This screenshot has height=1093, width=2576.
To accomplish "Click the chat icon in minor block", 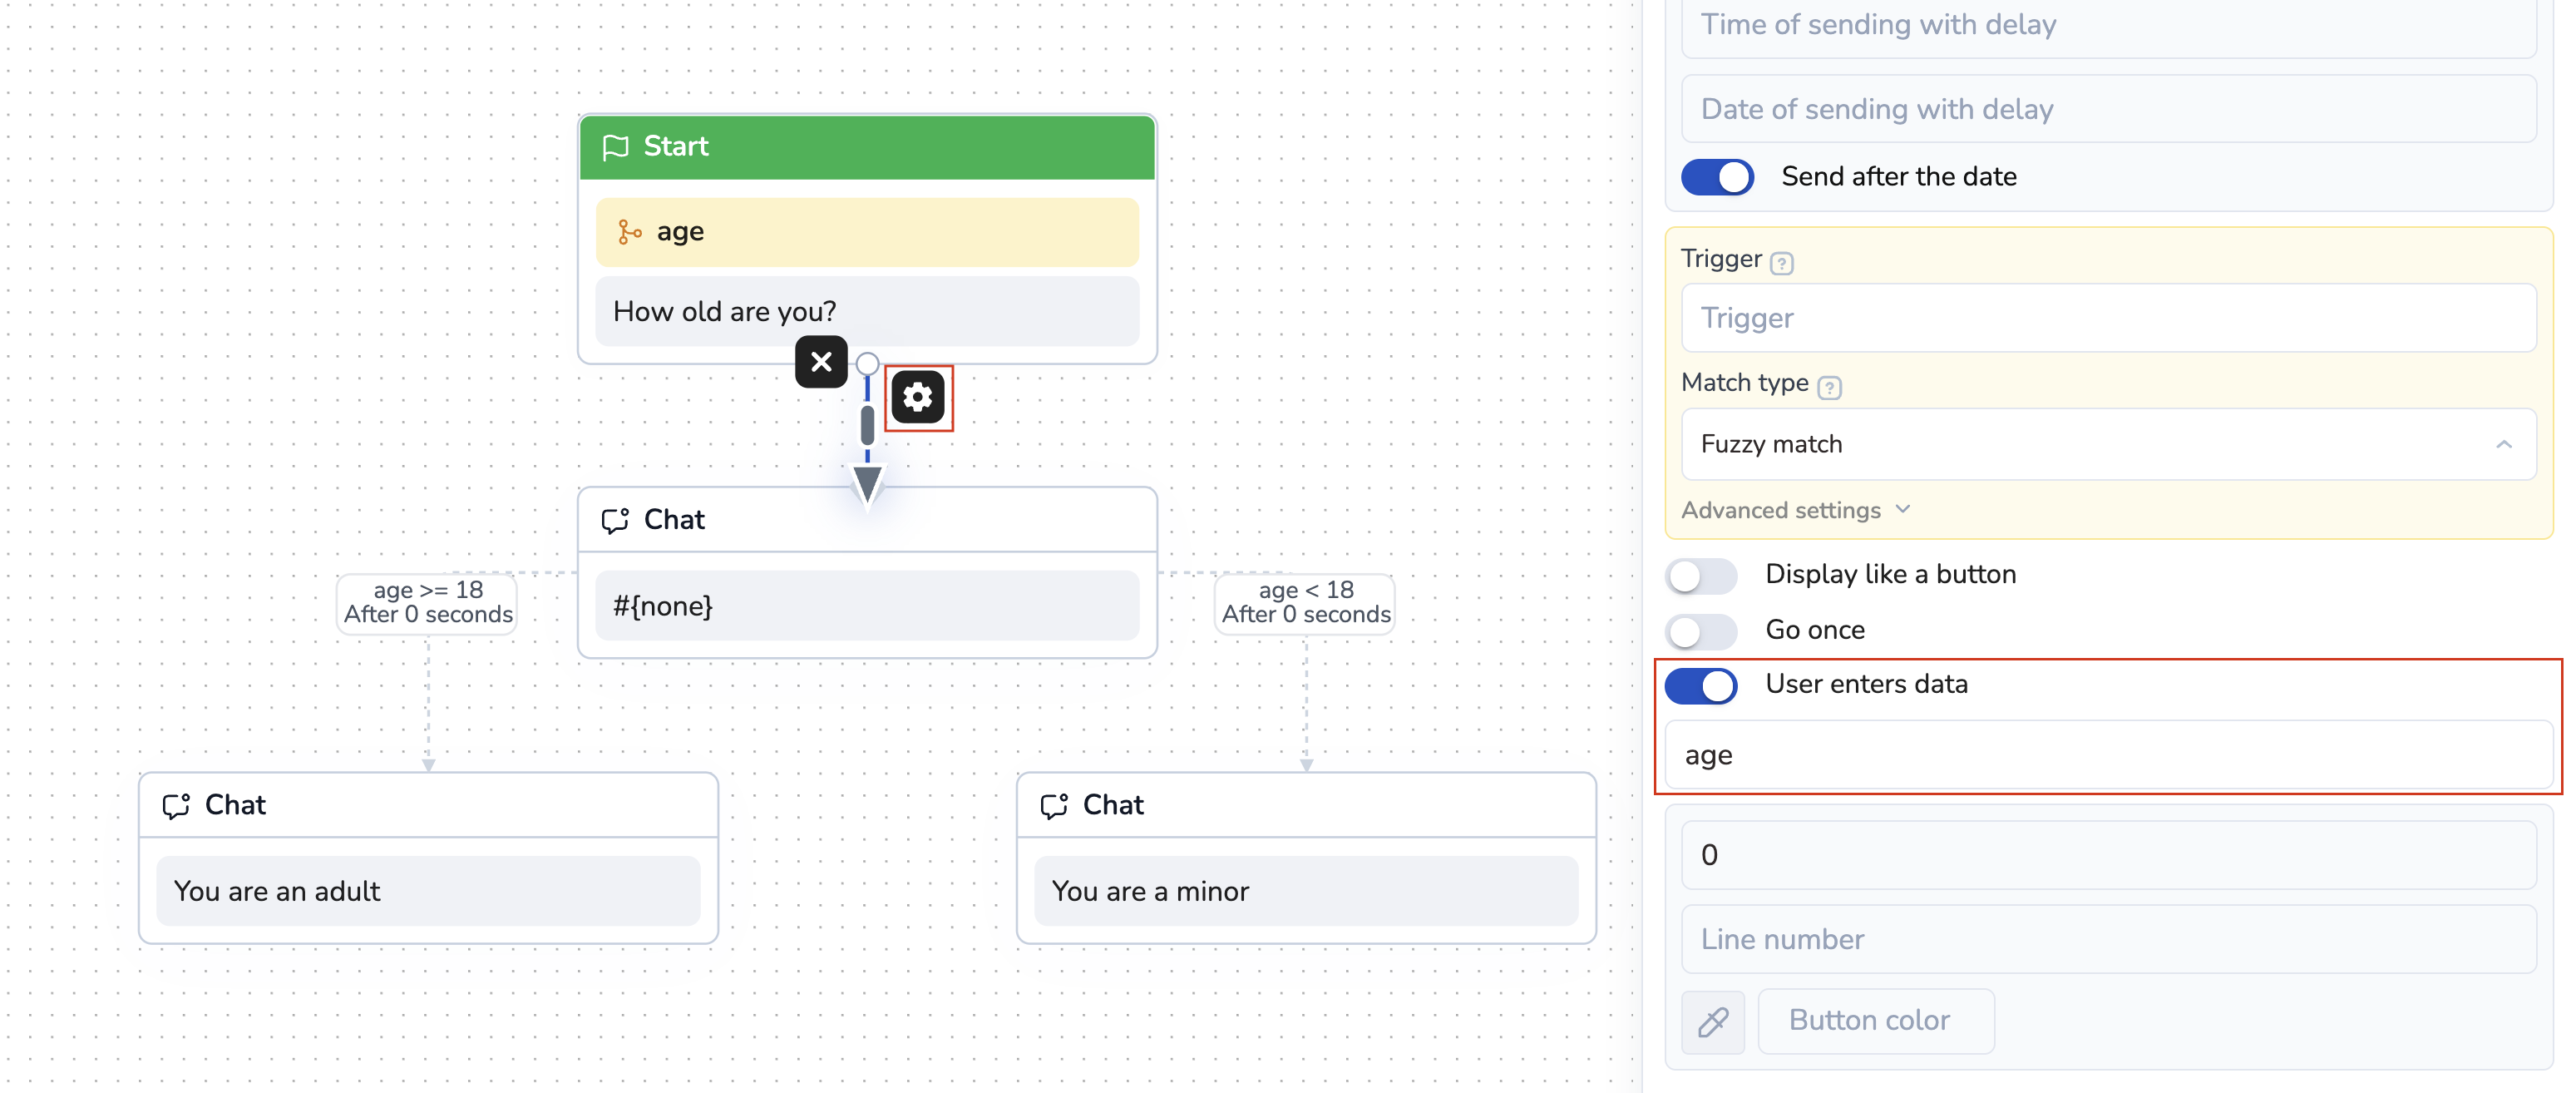I will pyautogui.click(x=1054, y=806).
